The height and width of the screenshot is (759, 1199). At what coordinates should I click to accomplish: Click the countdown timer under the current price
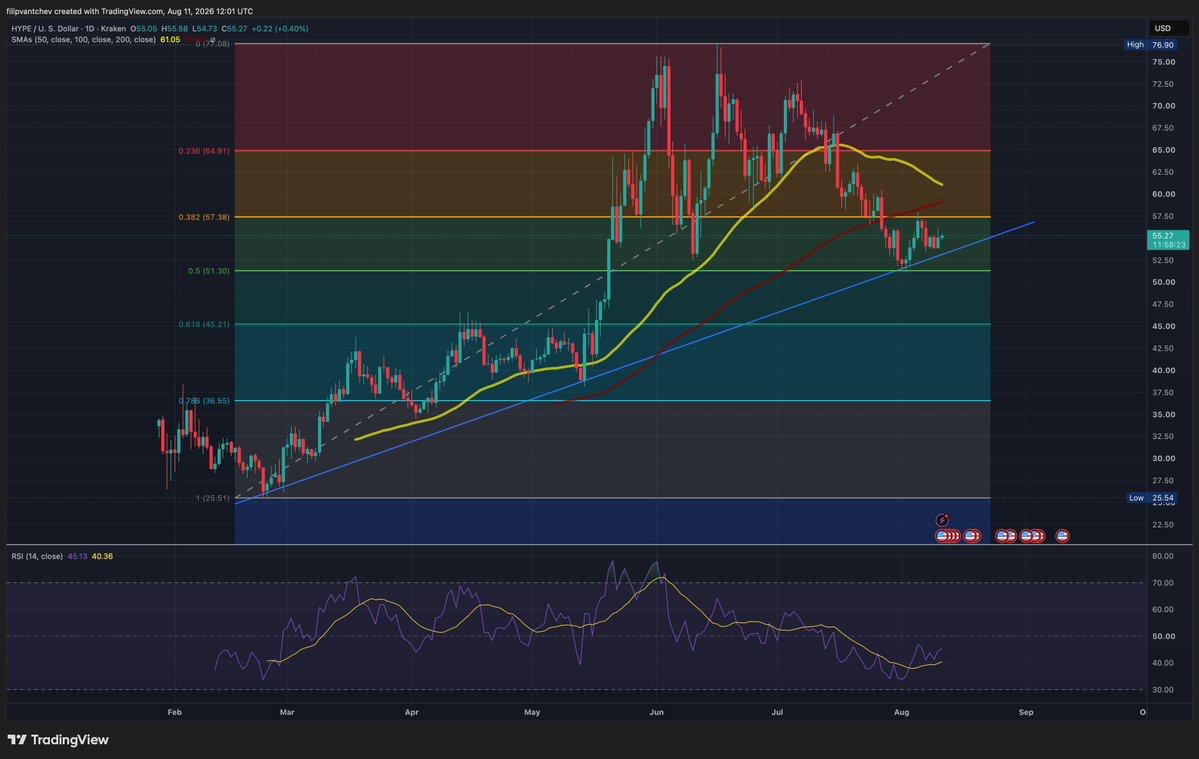1169,245
